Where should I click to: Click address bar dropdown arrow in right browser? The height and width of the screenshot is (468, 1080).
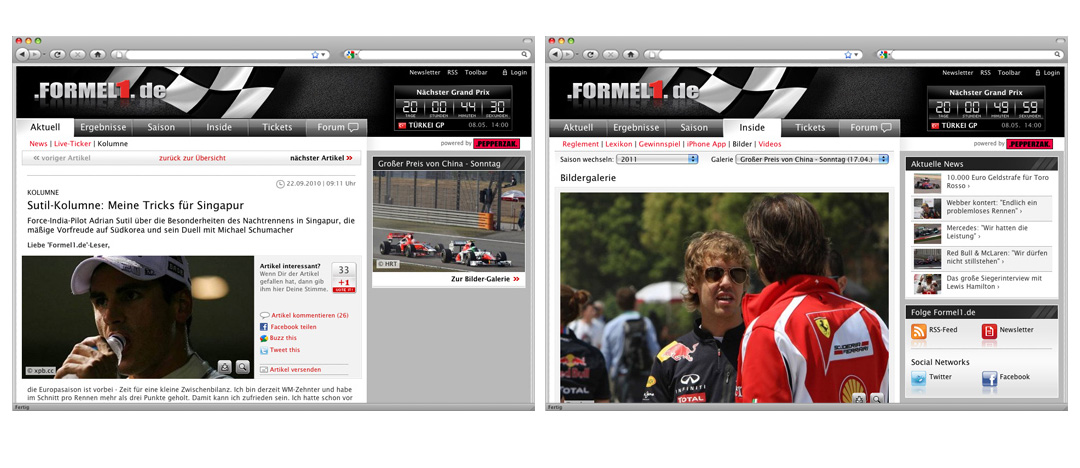(x=858, y=54)
